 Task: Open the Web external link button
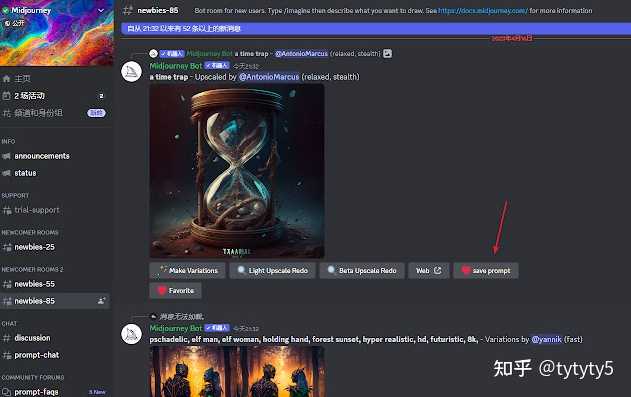click(x=429, y=271)
